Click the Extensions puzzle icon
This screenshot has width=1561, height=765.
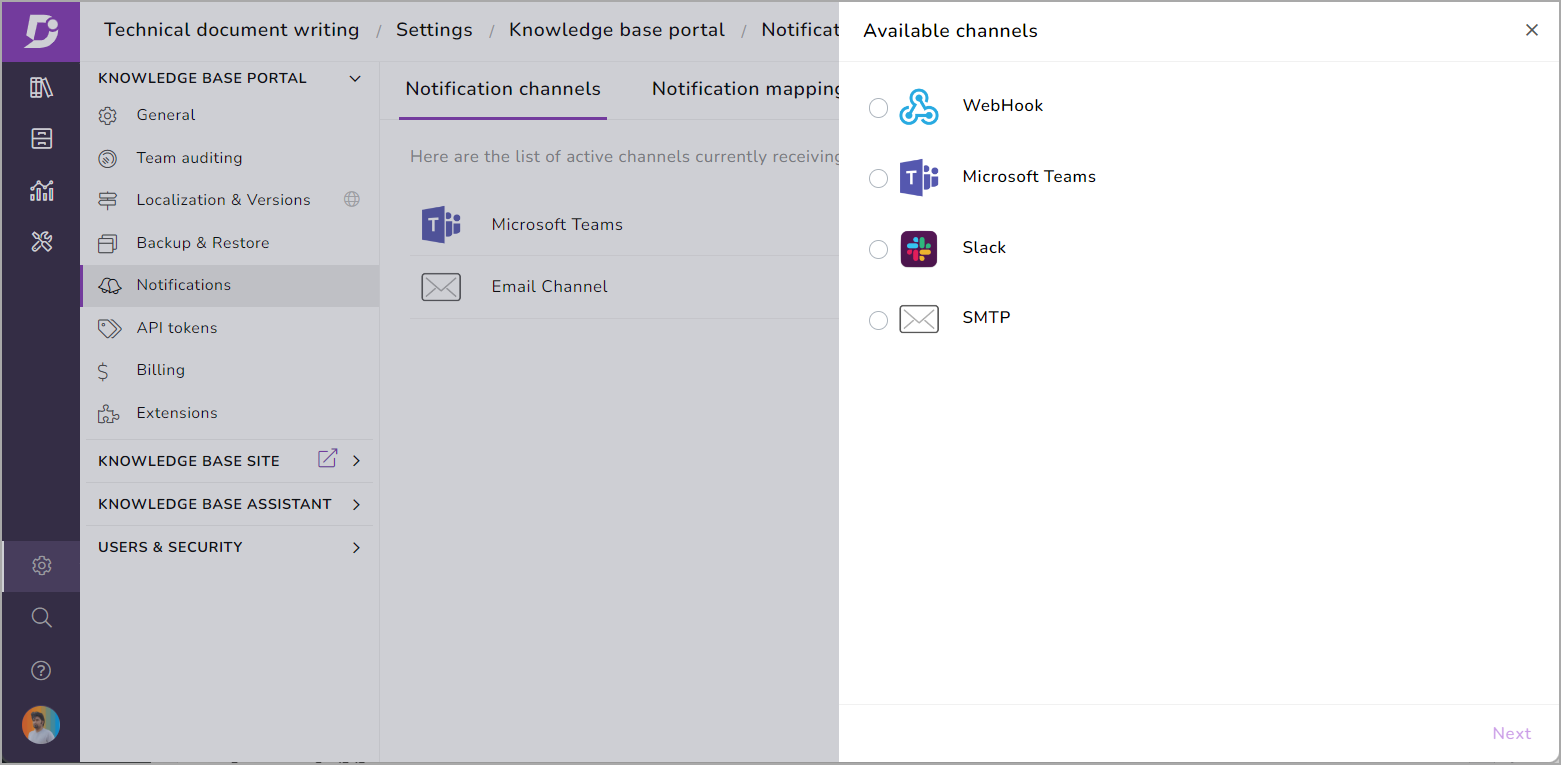[108, 413]
